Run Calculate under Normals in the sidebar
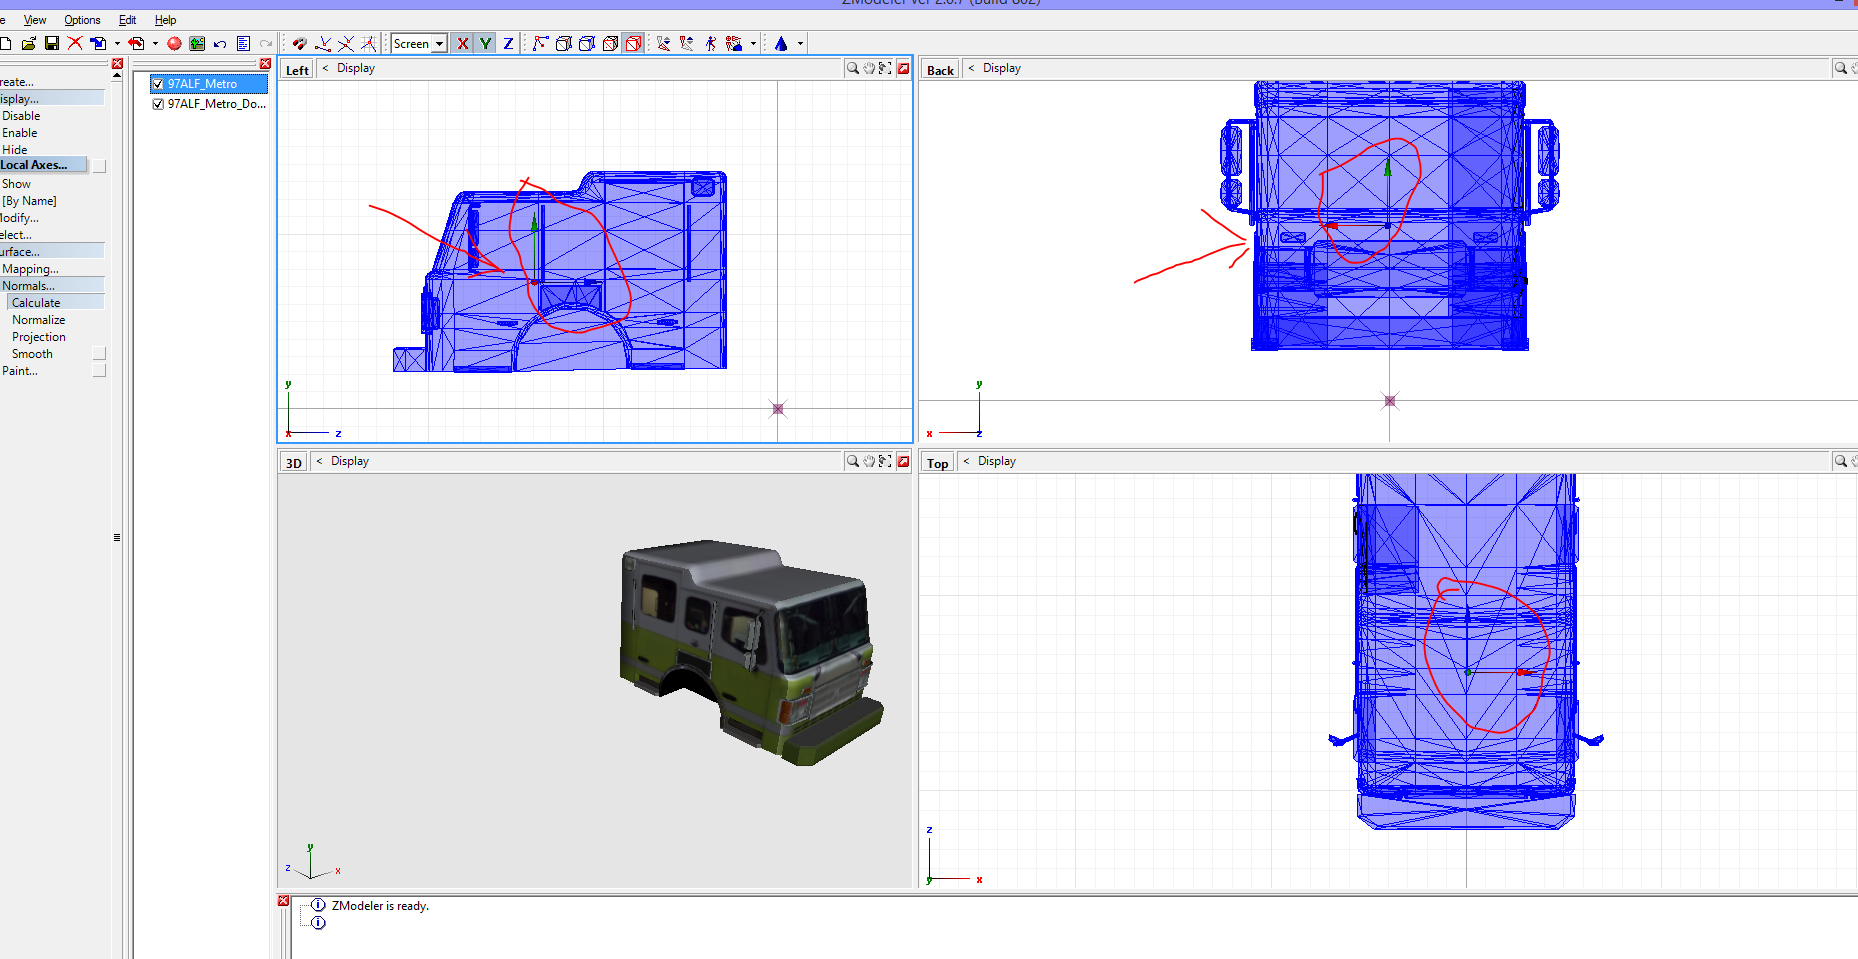Screen dimensions: 1858x959 pos(36,302)
